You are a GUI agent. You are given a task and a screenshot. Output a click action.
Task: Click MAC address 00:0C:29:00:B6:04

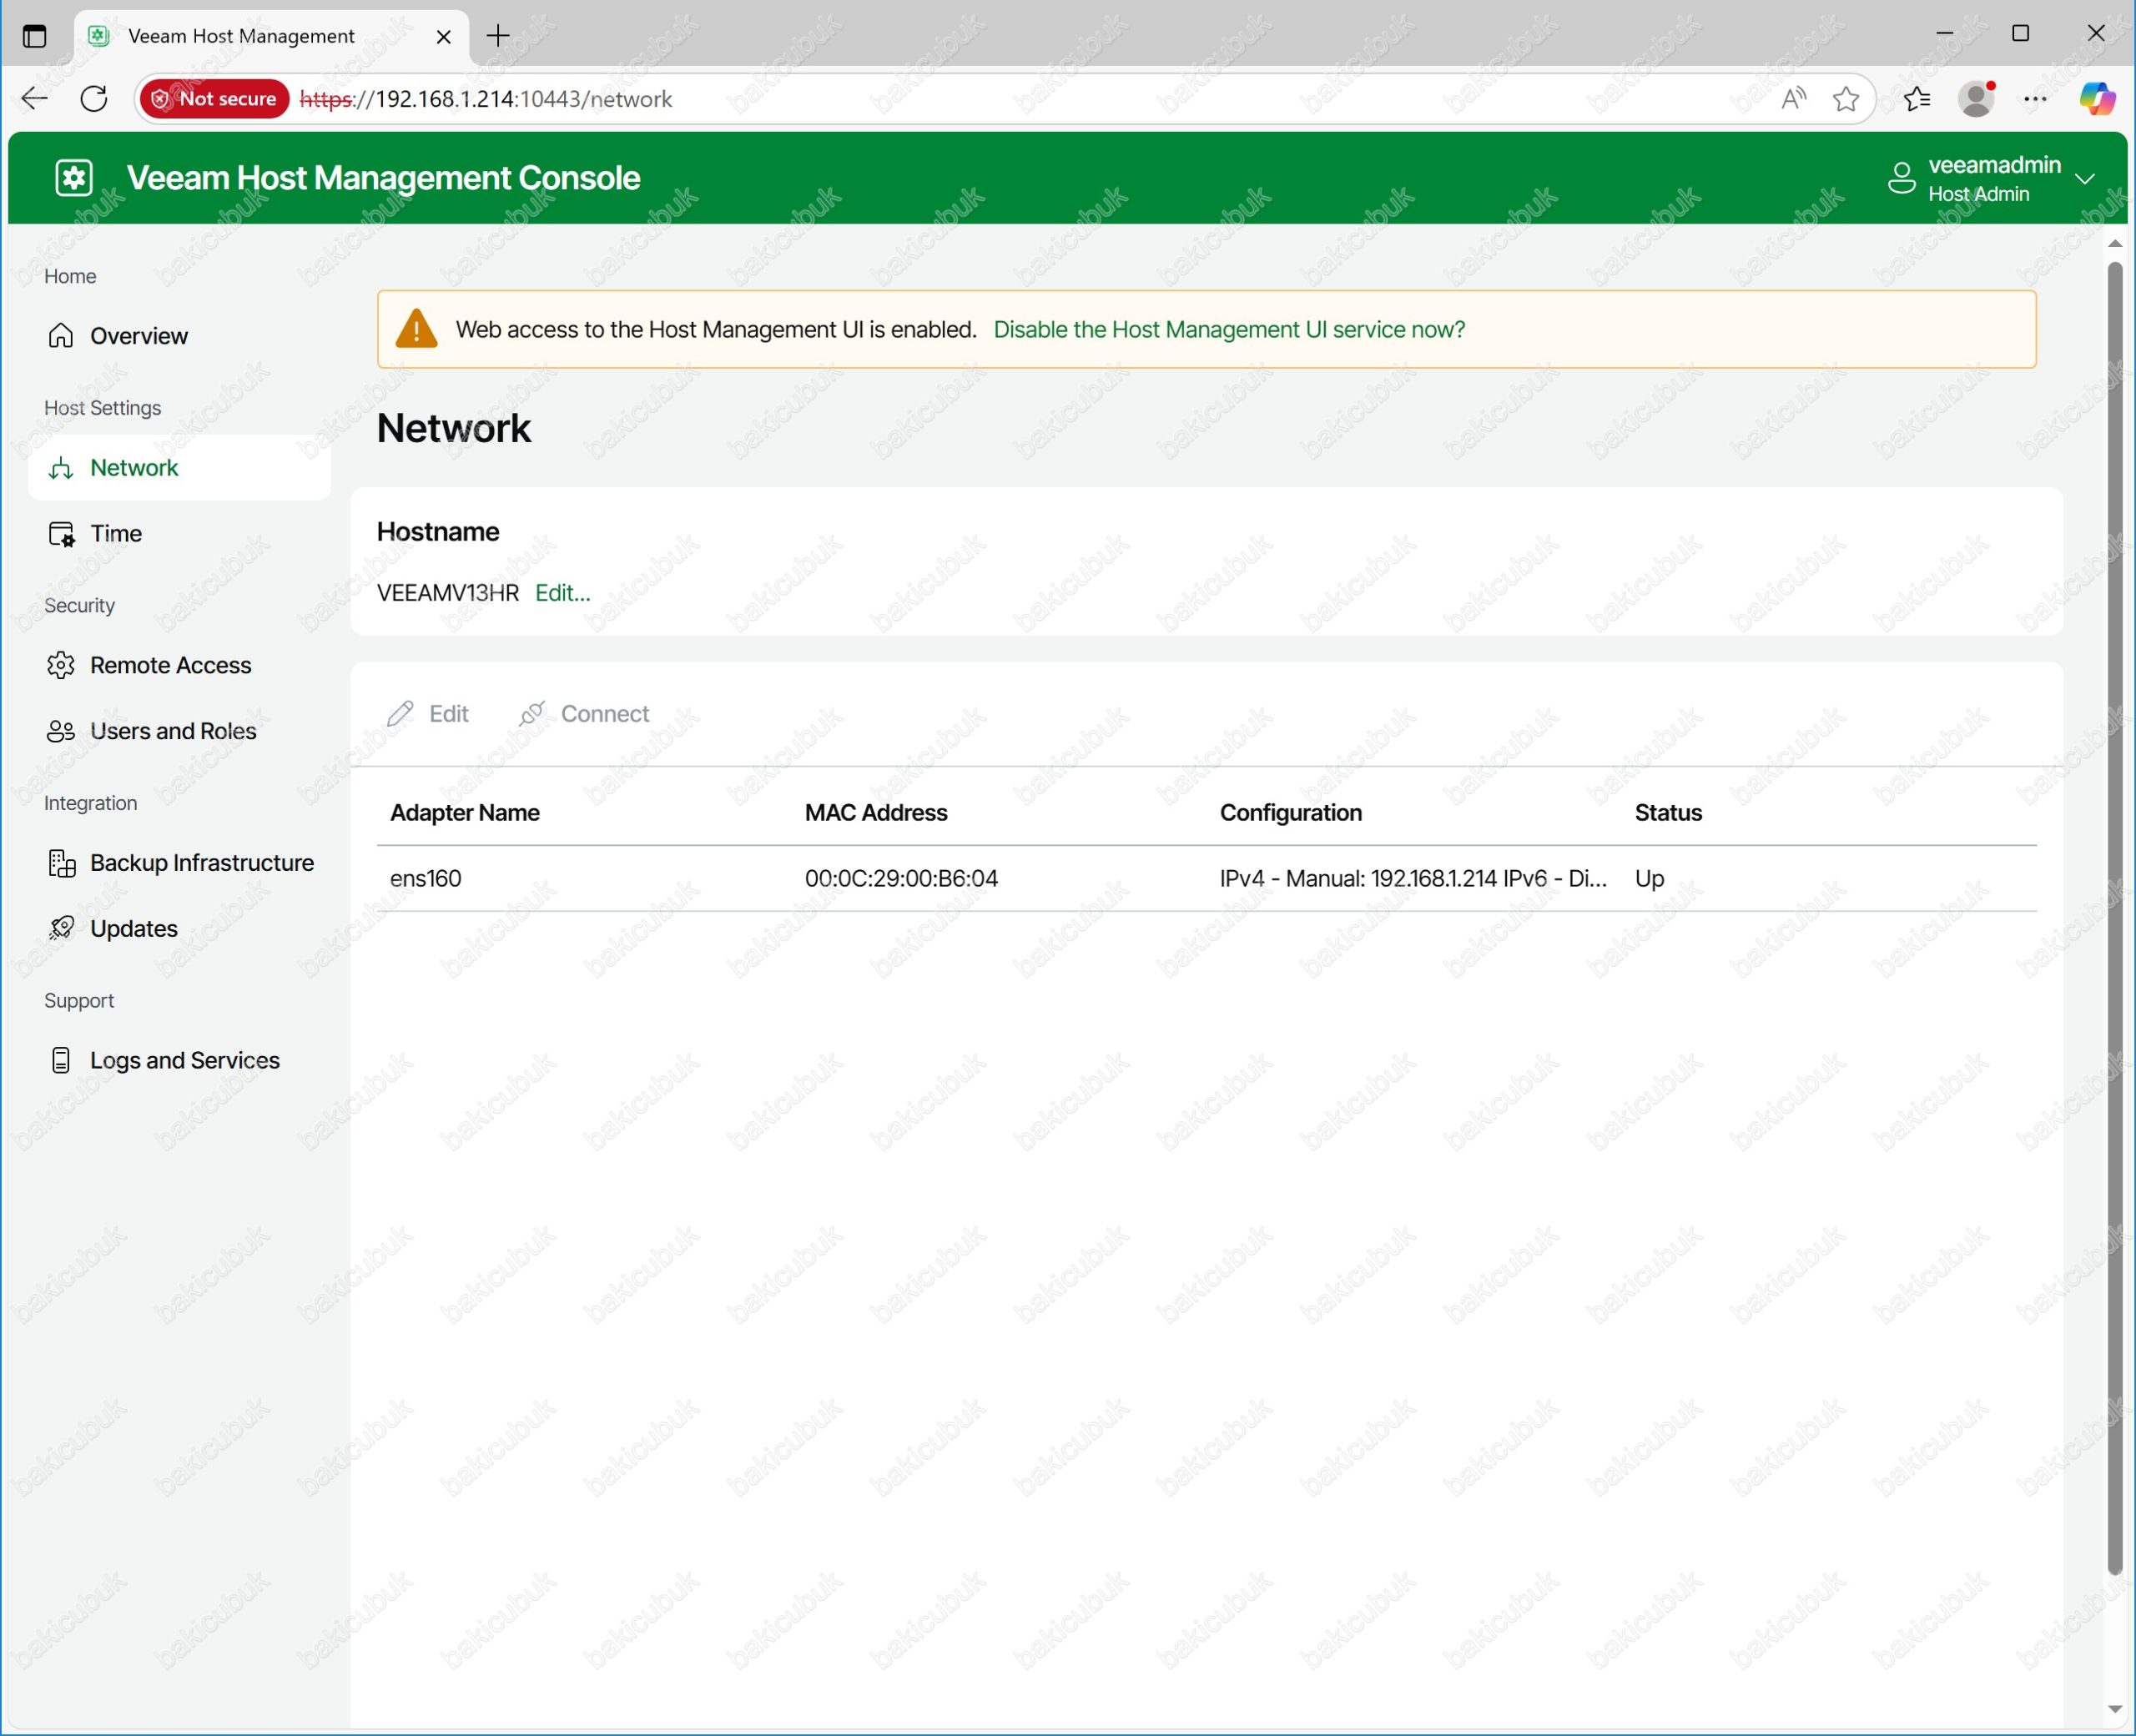click(x=901, y=878)
